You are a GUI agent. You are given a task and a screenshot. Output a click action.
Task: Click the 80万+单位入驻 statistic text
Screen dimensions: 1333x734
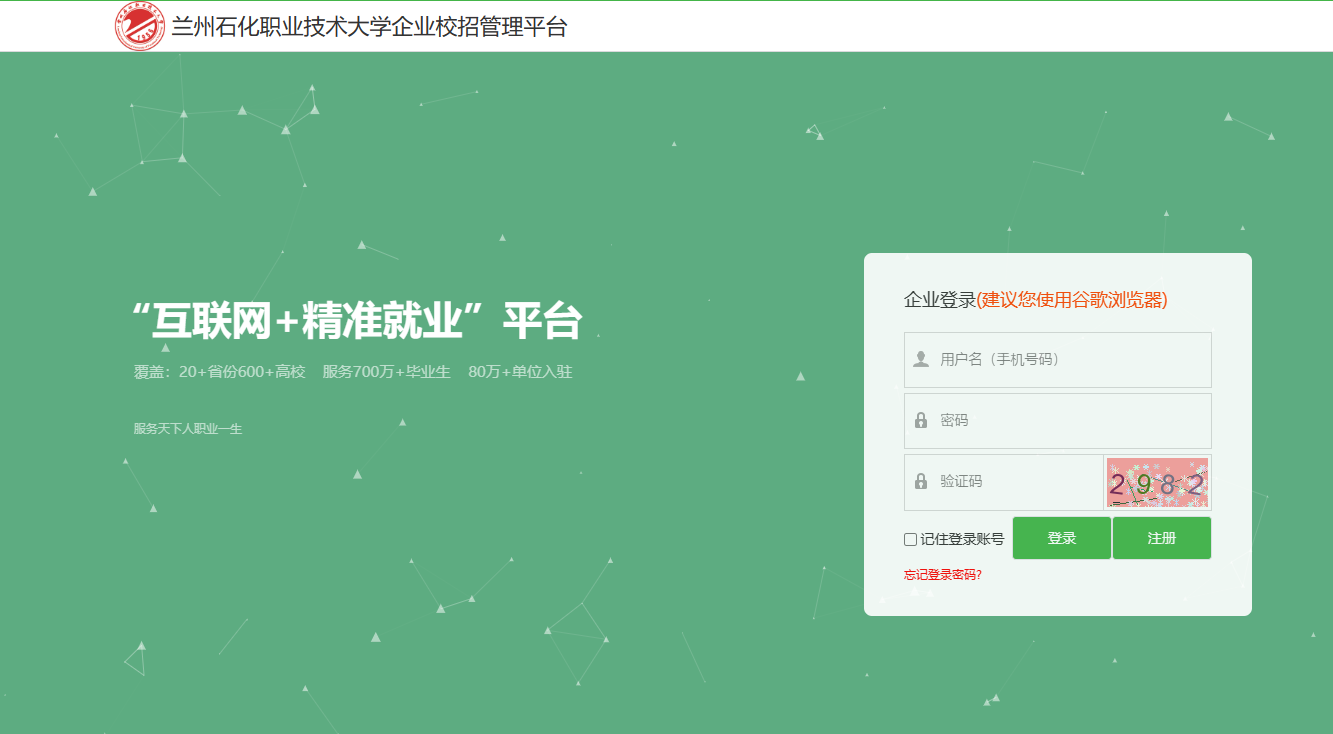tap(520, 372)
